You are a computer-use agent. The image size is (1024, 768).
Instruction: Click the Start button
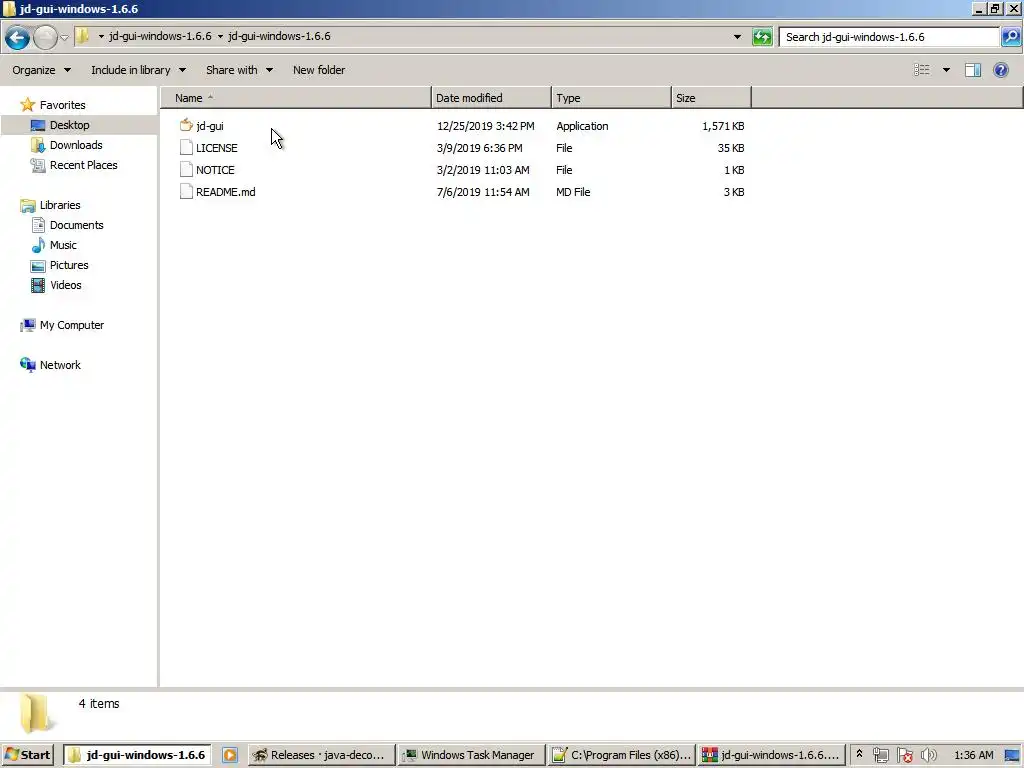[x=27, y=756]
